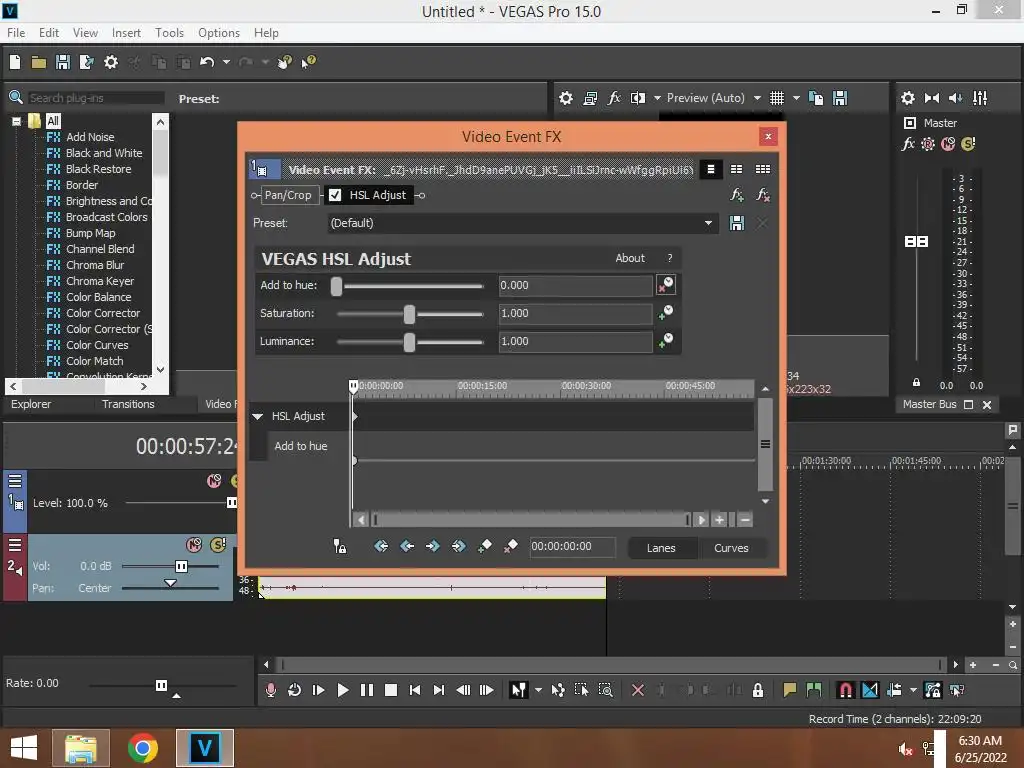Click the Luminance value field

(575, 342)
